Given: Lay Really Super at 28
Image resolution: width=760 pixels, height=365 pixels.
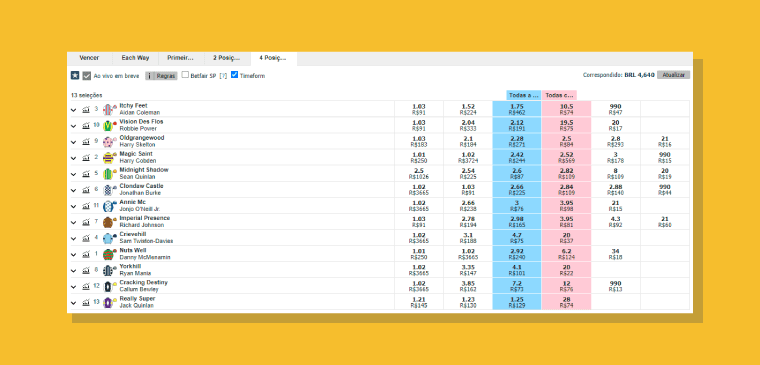Looking at the screenshot, I should [566, 302].
